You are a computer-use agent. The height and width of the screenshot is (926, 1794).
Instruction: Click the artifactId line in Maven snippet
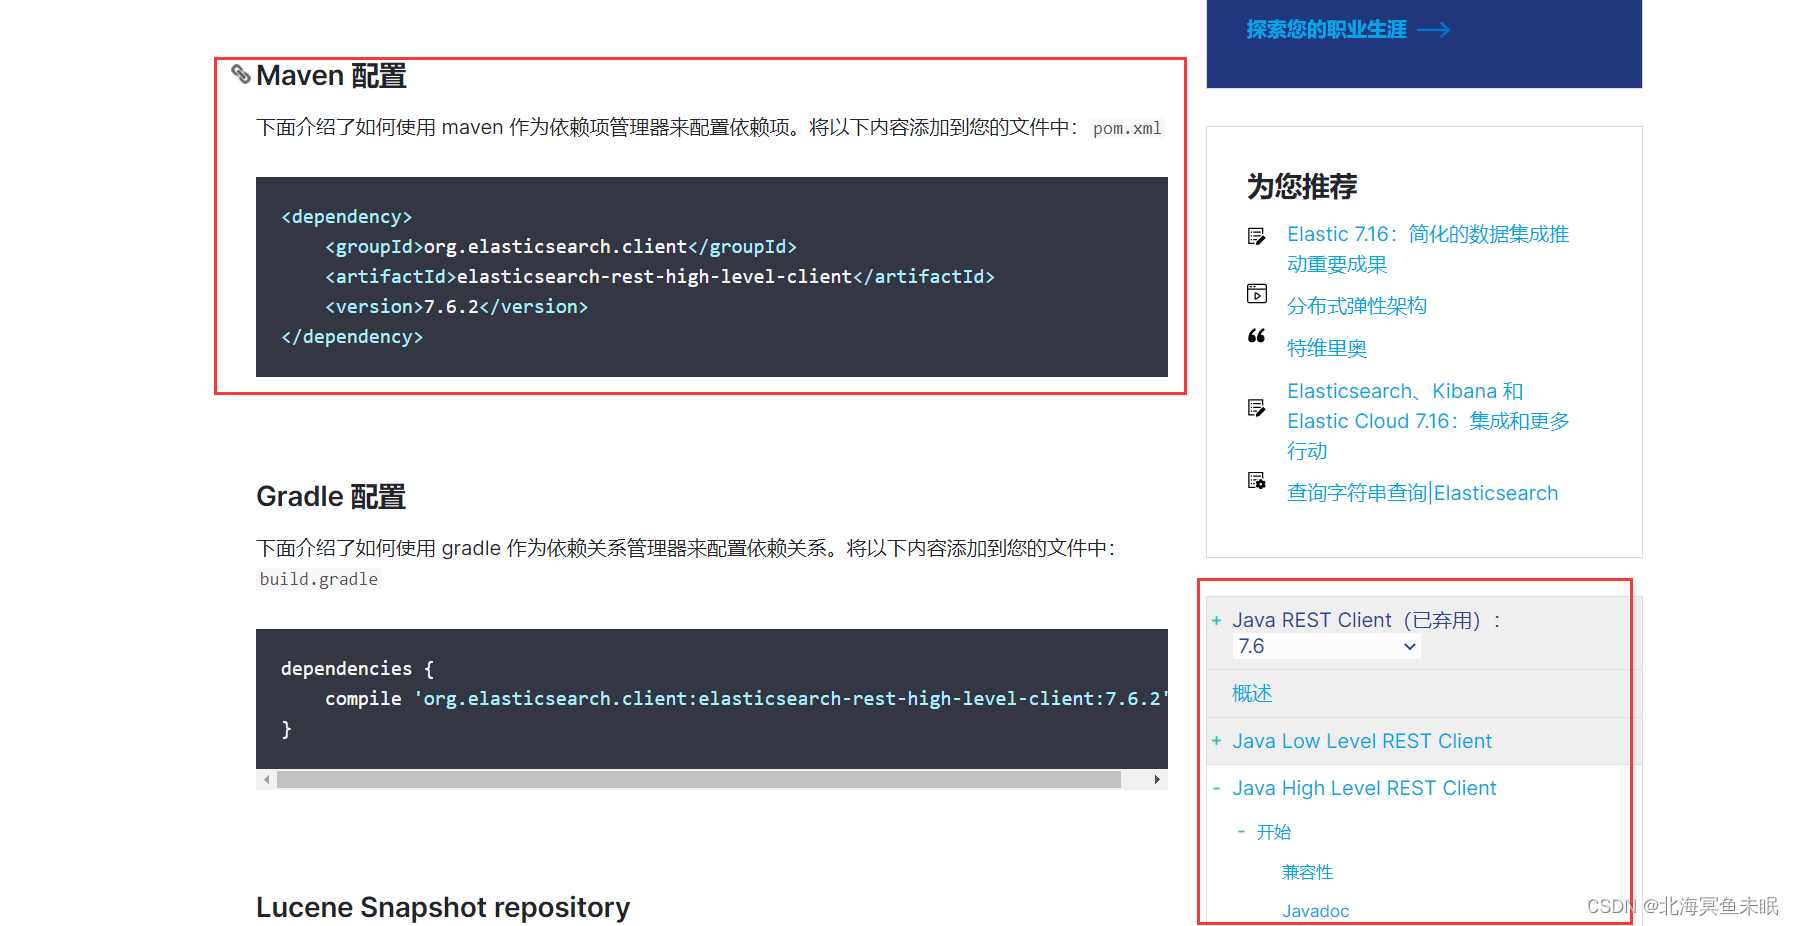660,277
